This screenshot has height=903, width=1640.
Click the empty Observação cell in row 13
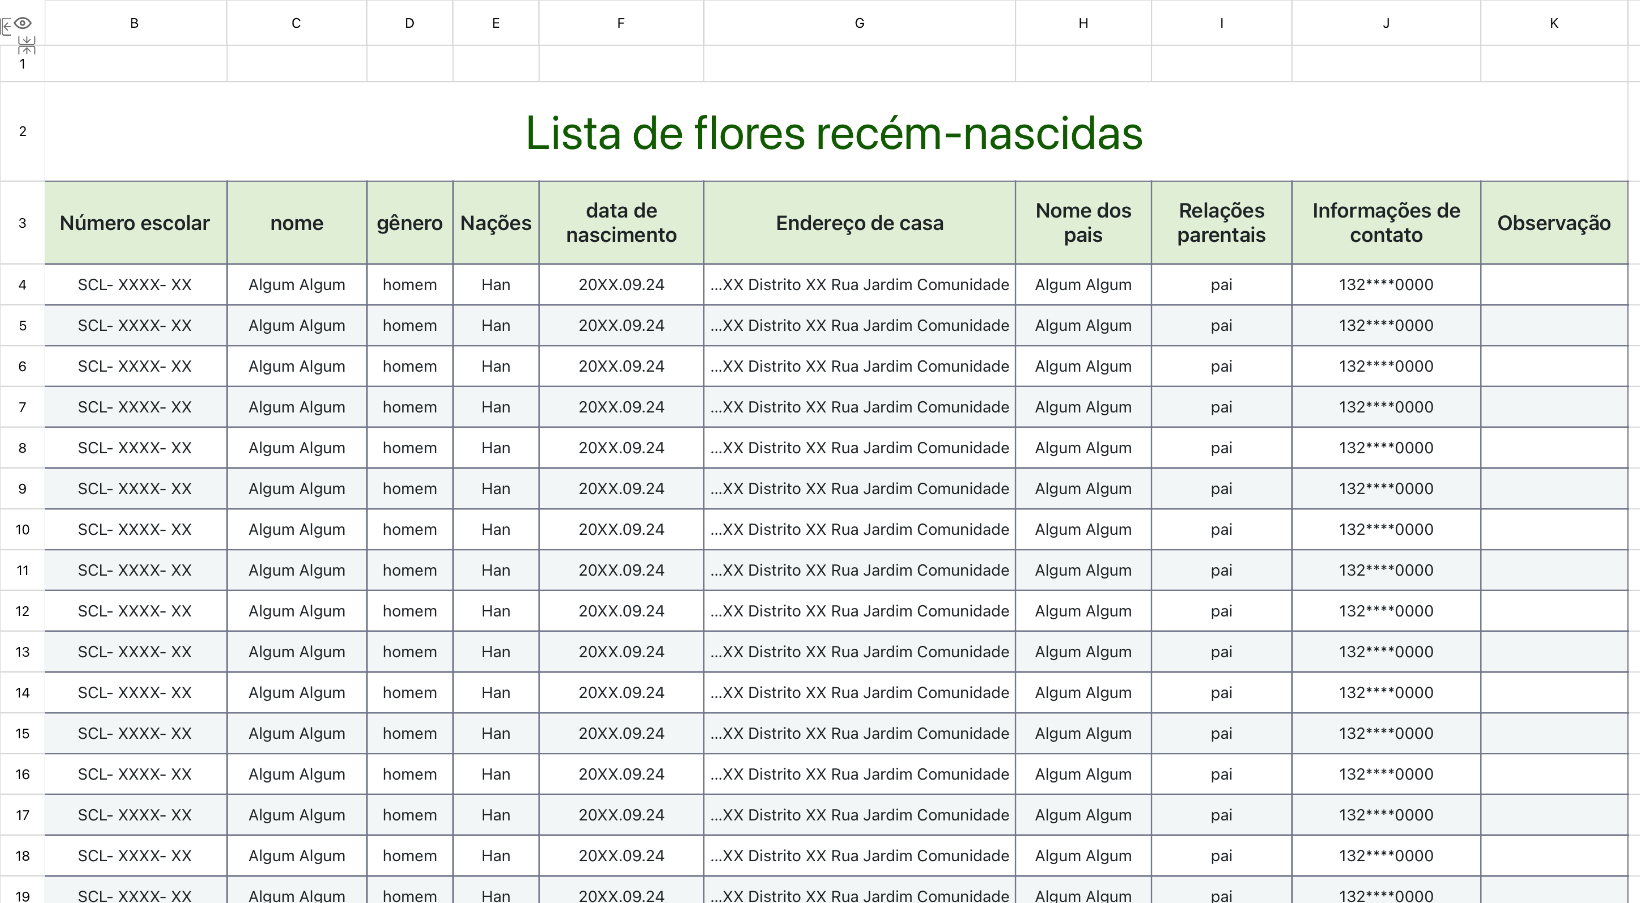coord(1554,652)
